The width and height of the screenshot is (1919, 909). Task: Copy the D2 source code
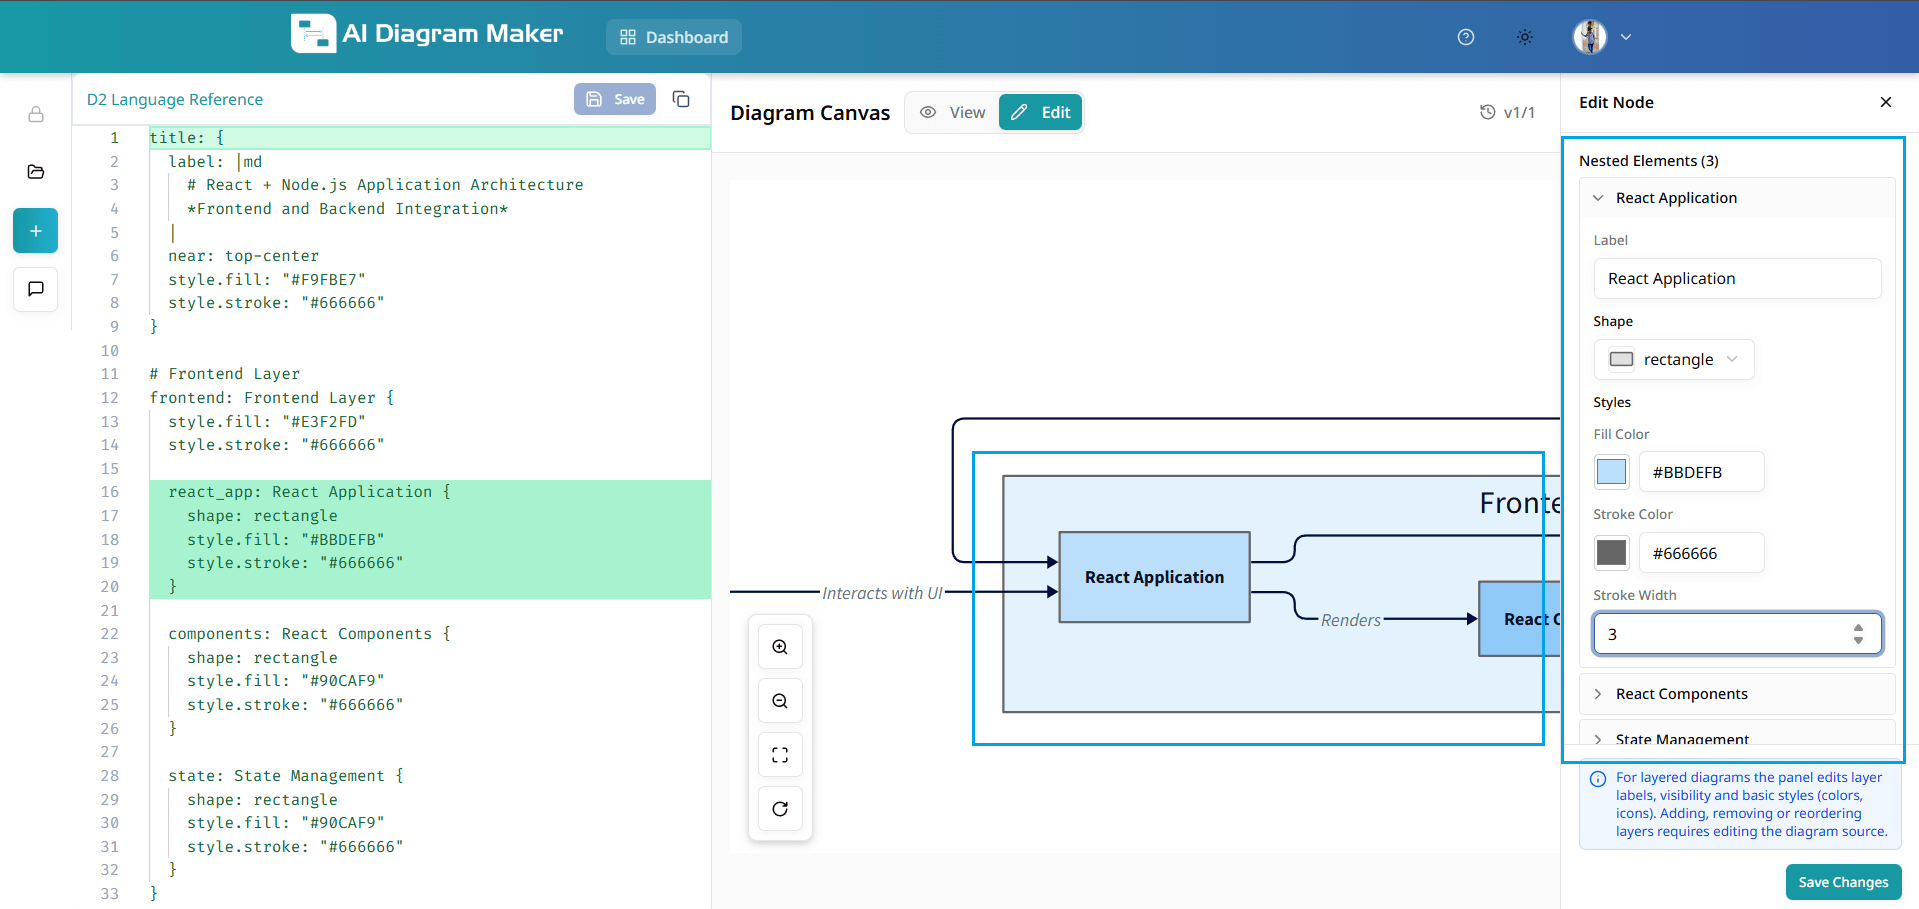[681, 99]
